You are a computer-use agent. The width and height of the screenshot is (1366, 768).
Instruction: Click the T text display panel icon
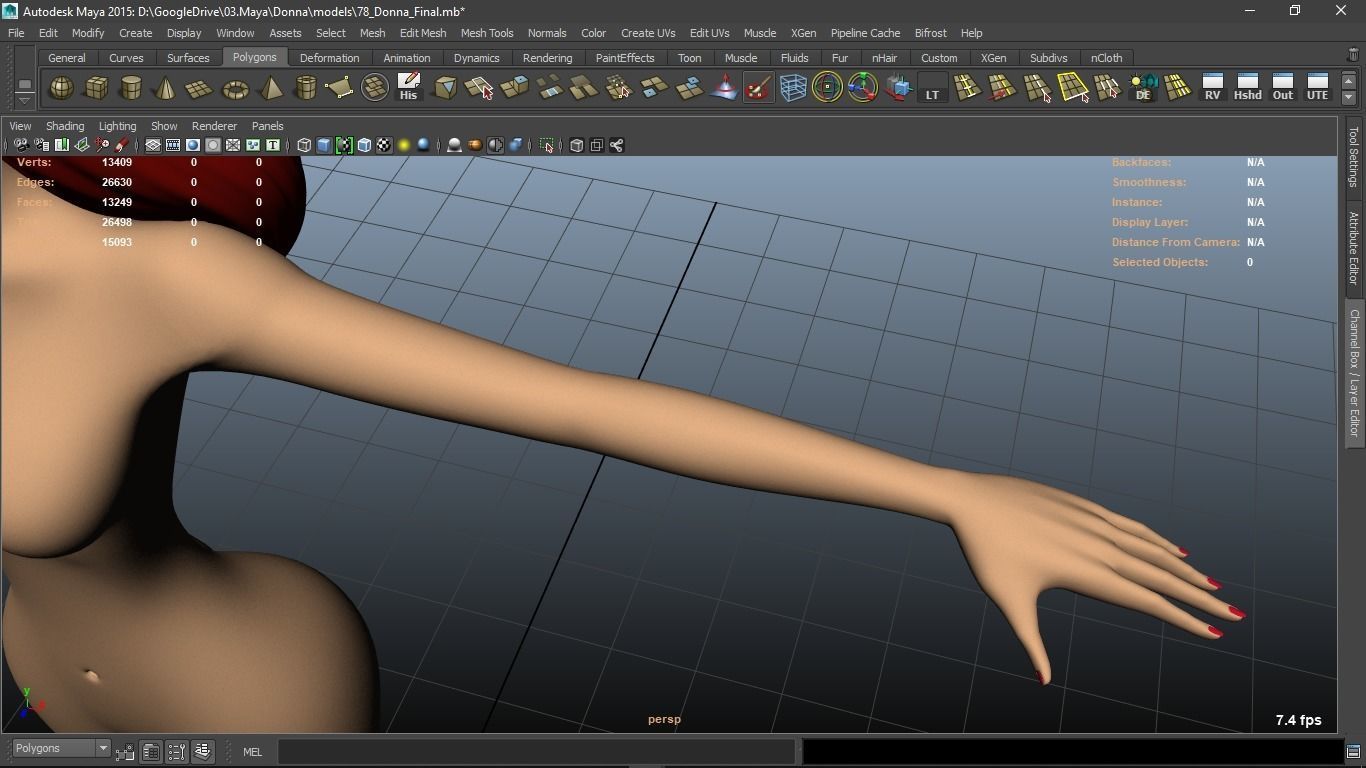point(272,145)
